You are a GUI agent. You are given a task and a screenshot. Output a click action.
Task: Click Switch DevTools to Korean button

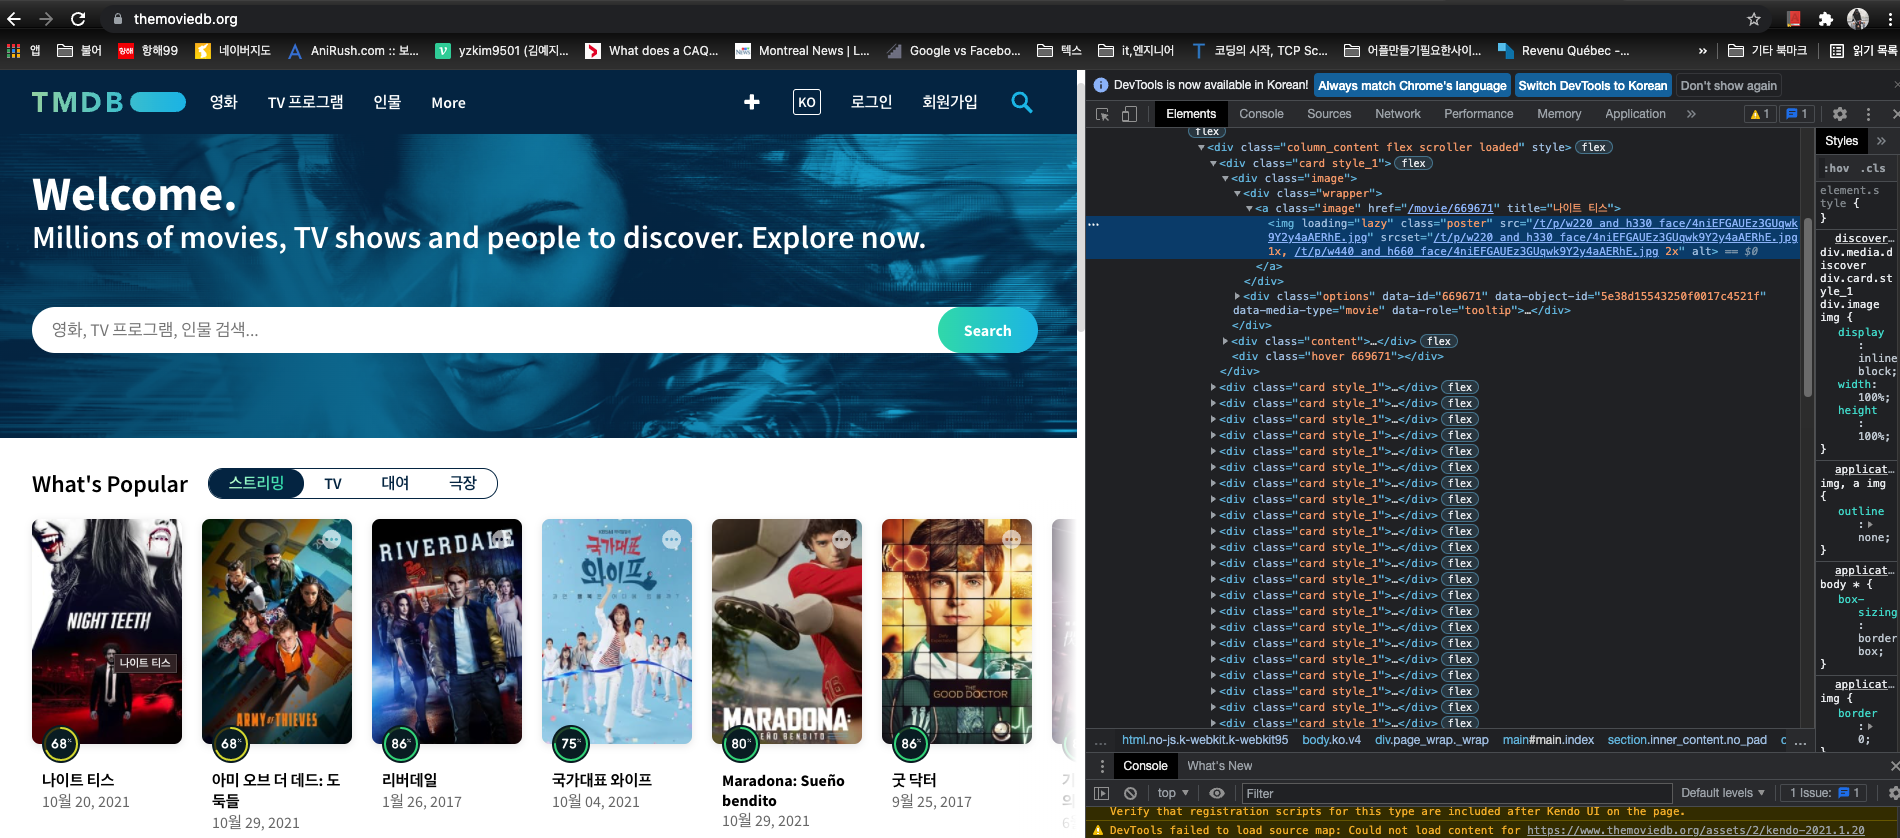pos(1593,86)
